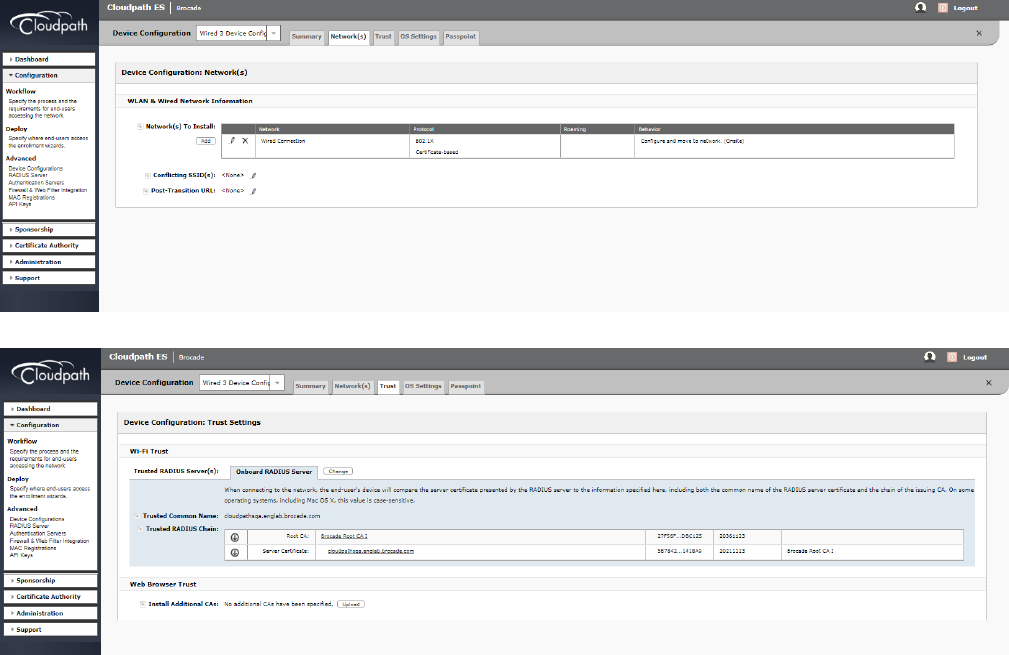
Task: Edit the Wired Connection network with pencil icon
Action: click(232, 140)
